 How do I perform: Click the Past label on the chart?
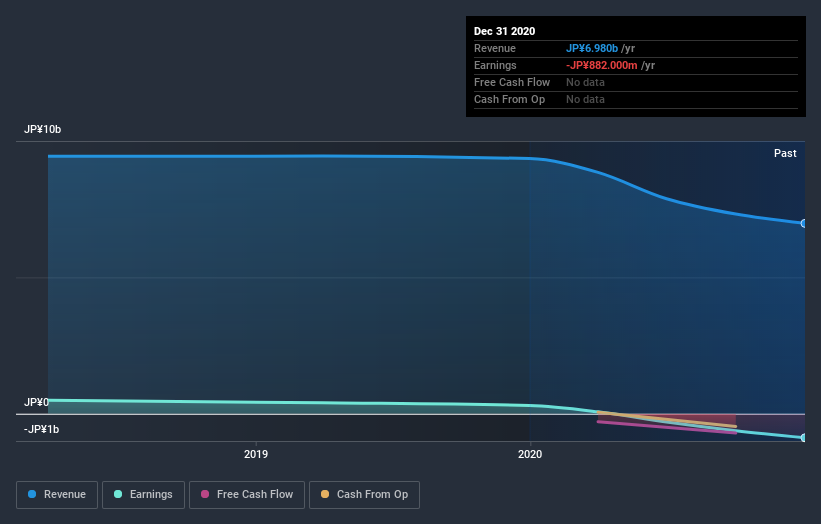coord(785,153)
